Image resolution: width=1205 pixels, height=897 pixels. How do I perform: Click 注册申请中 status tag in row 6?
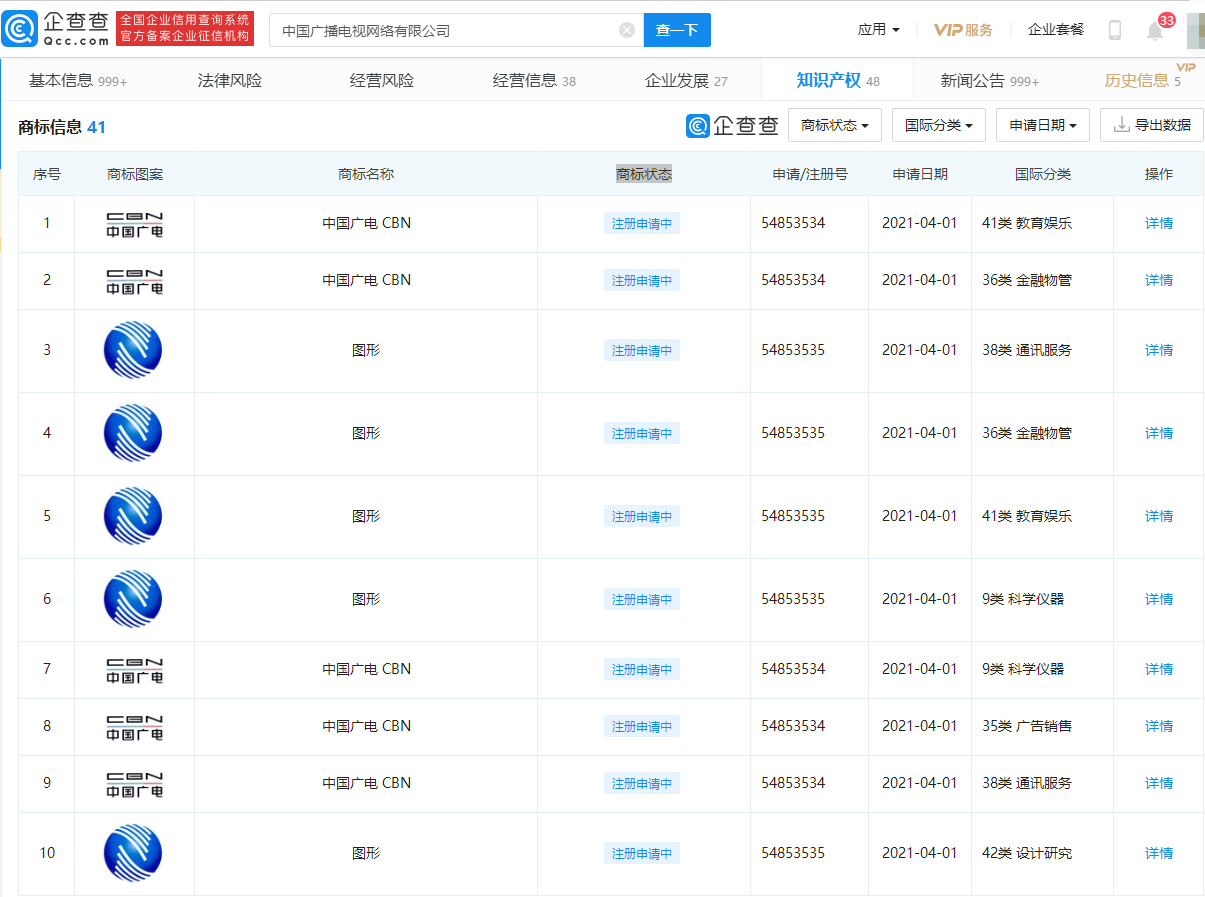point(642,600)
